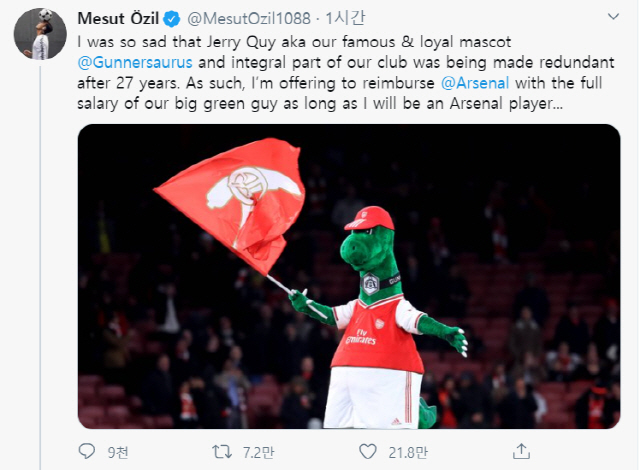Expand the tweet options chevron menu

609,19
